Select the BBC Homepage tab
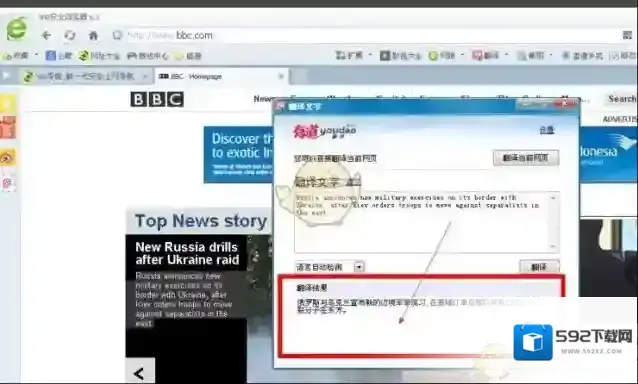Viewport: 638px width, 384px height. click(x=221, y=76)
